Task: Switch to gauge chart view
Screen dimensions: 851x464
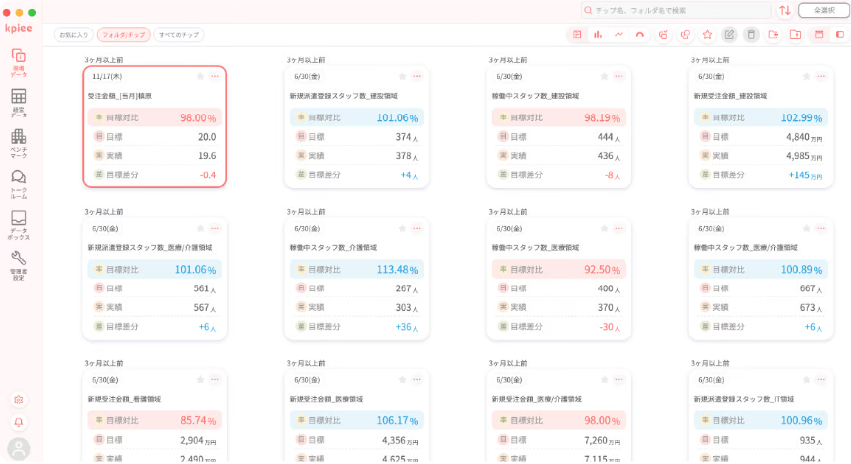Action: point(640,35)
